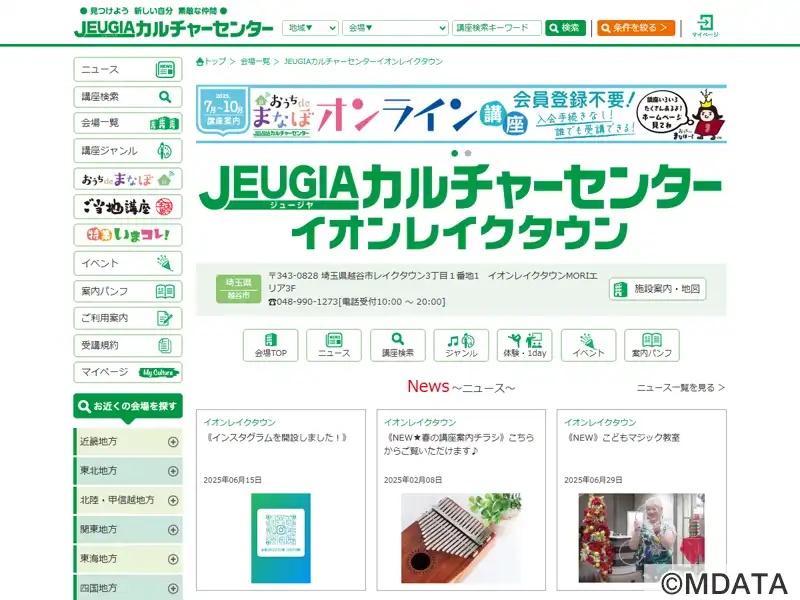800x600 pixels.
Task: Click the green 検索 search button
Action: pos(565,28)
